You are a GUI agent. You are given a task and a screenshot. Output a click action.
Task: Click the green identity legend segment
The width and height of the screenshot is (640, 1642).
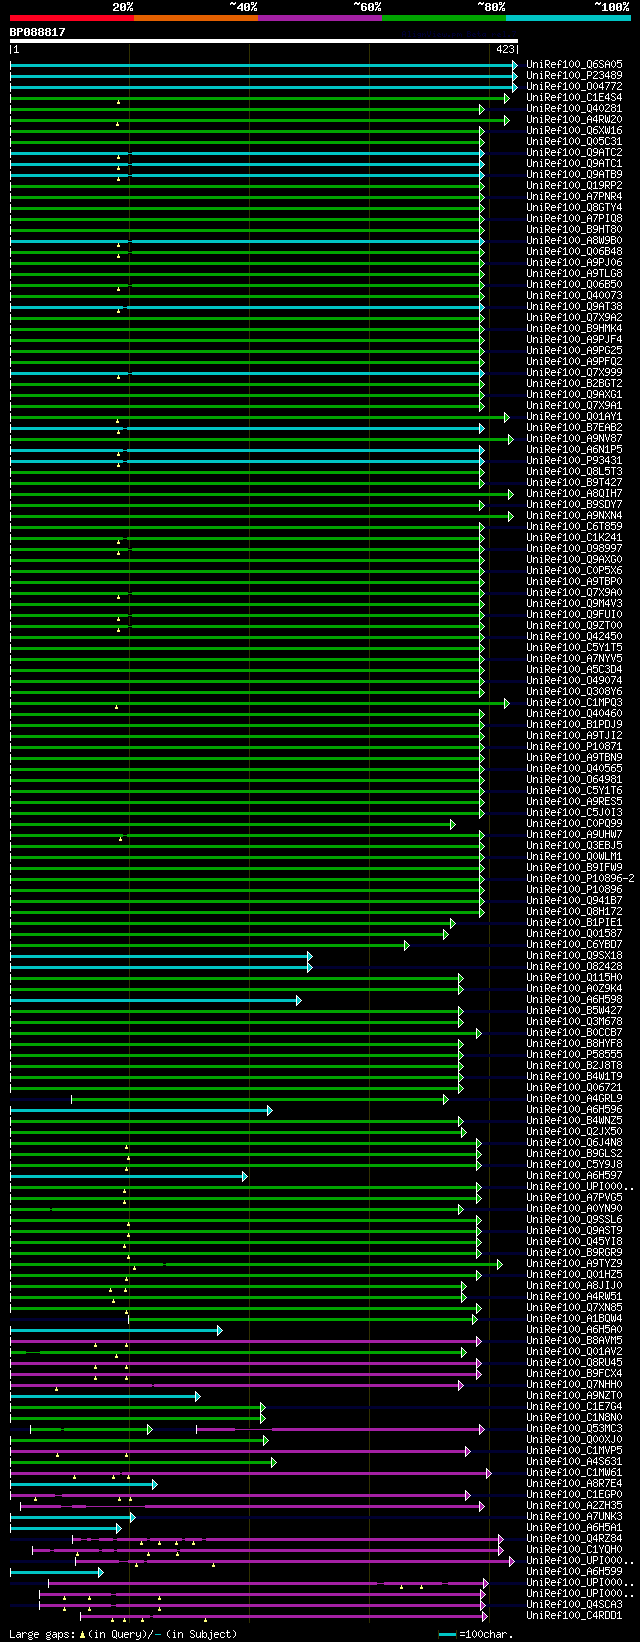pos(443,17)
